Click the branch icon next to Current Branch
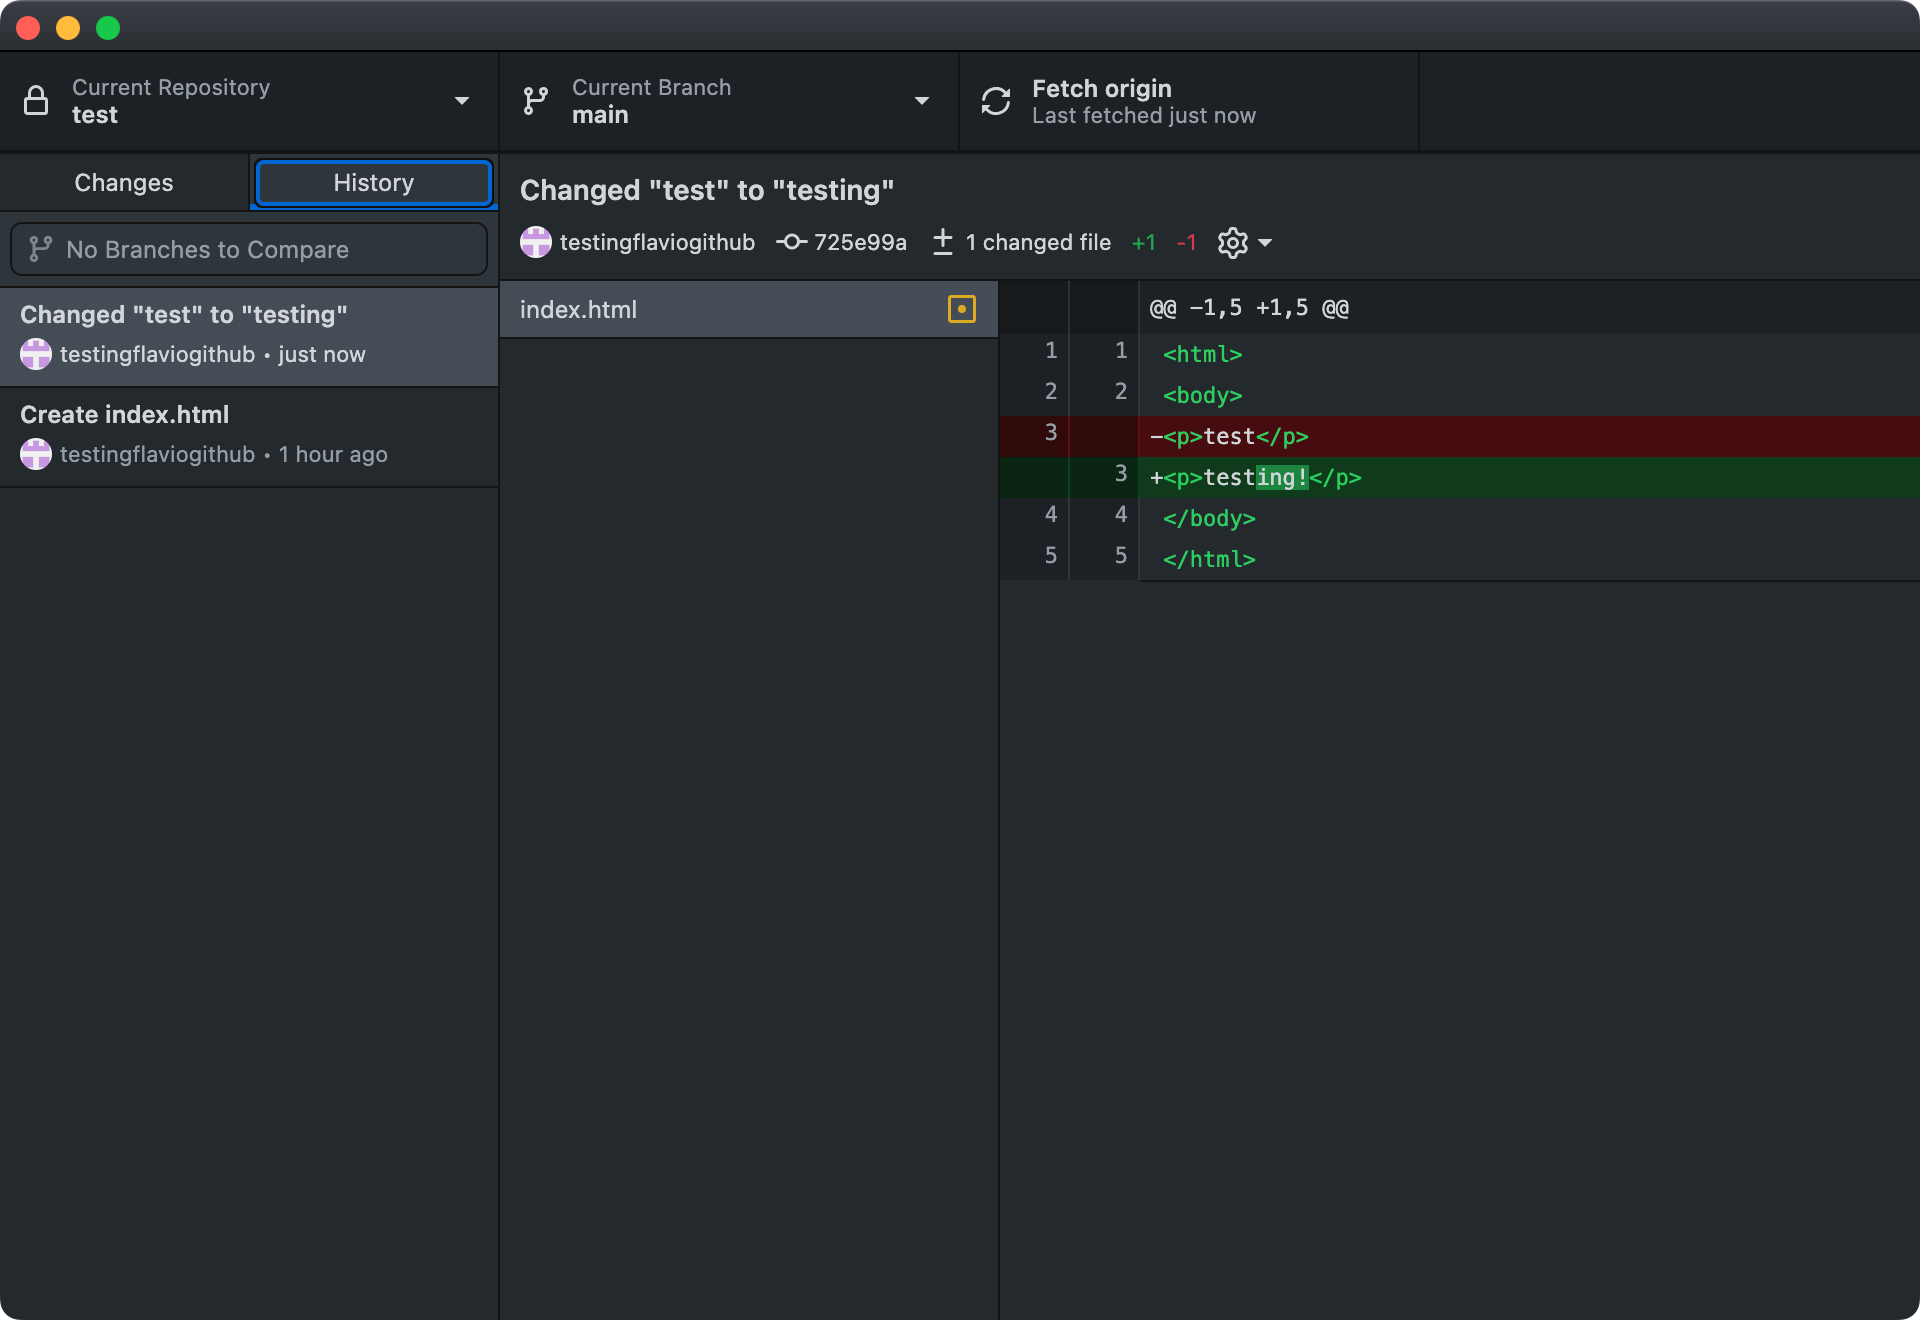1920x1320 pixels. [534, 100]
